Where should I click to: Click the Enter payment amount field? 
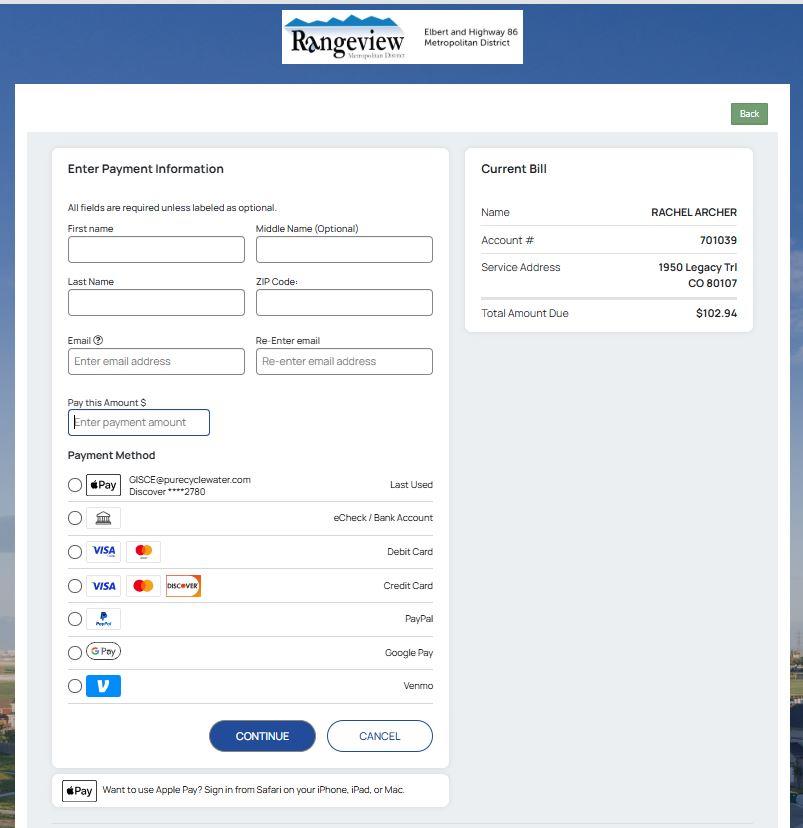click(138, 422)
